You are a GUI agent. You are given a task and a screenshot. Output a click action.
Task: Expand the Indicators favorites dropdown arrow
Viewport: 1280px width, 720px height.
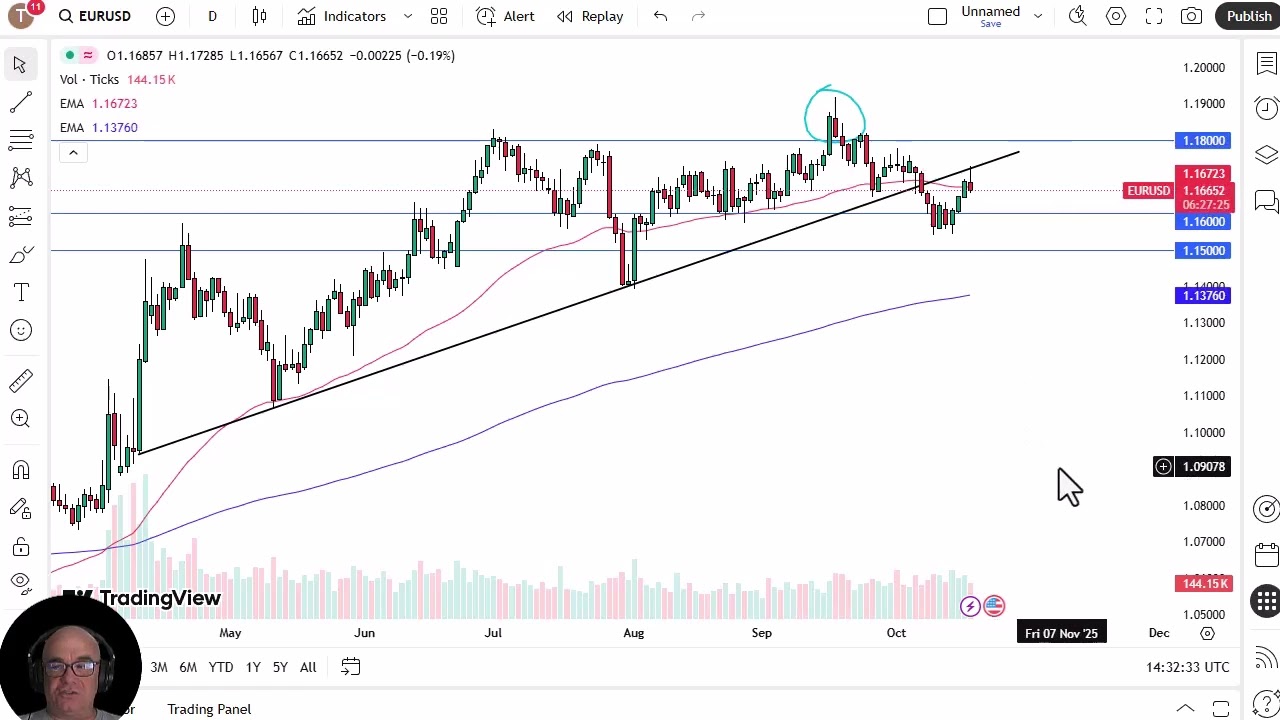[408, 16]
